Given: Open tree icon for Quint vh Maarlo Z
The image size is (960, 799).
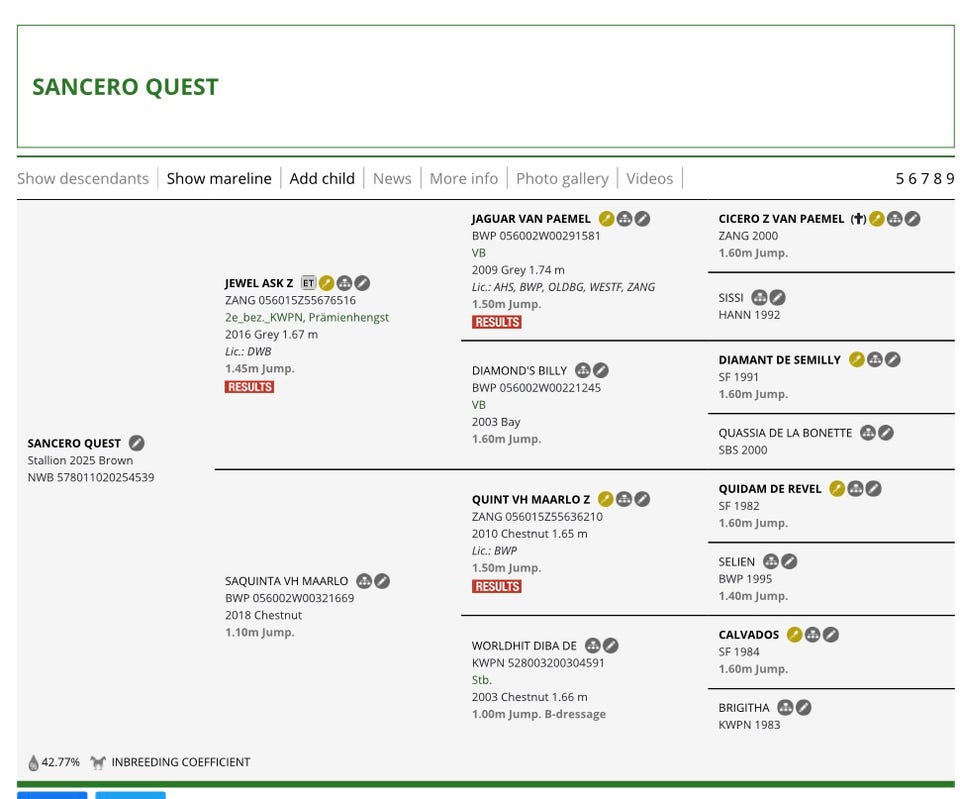Looking at the screenshot, I should click(624, 499).
